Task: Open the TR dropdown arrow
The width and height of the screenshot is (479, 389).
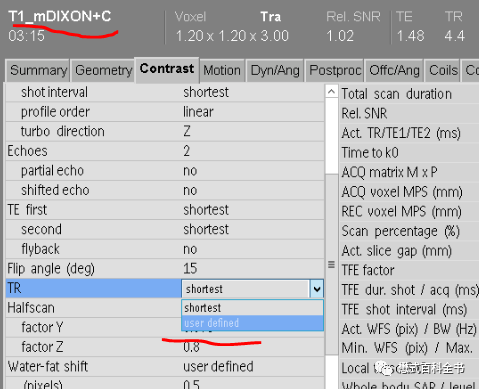Action: coord(317,289)
